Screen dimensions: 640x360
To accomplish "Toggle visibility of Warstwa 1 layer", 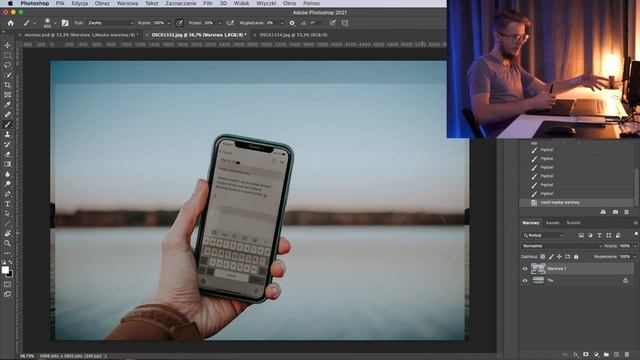I will [x=525, y=269].
